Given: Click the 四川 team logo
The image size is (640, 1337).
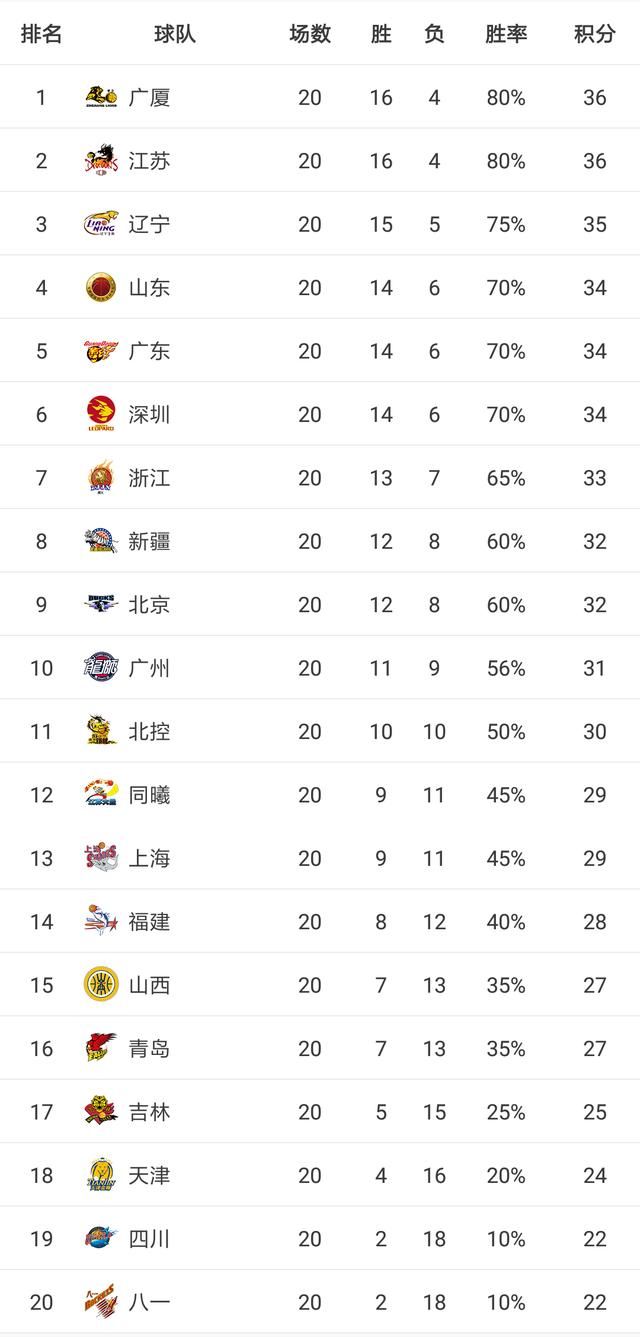Looking at the screenshot, I should coord(101,1239).
